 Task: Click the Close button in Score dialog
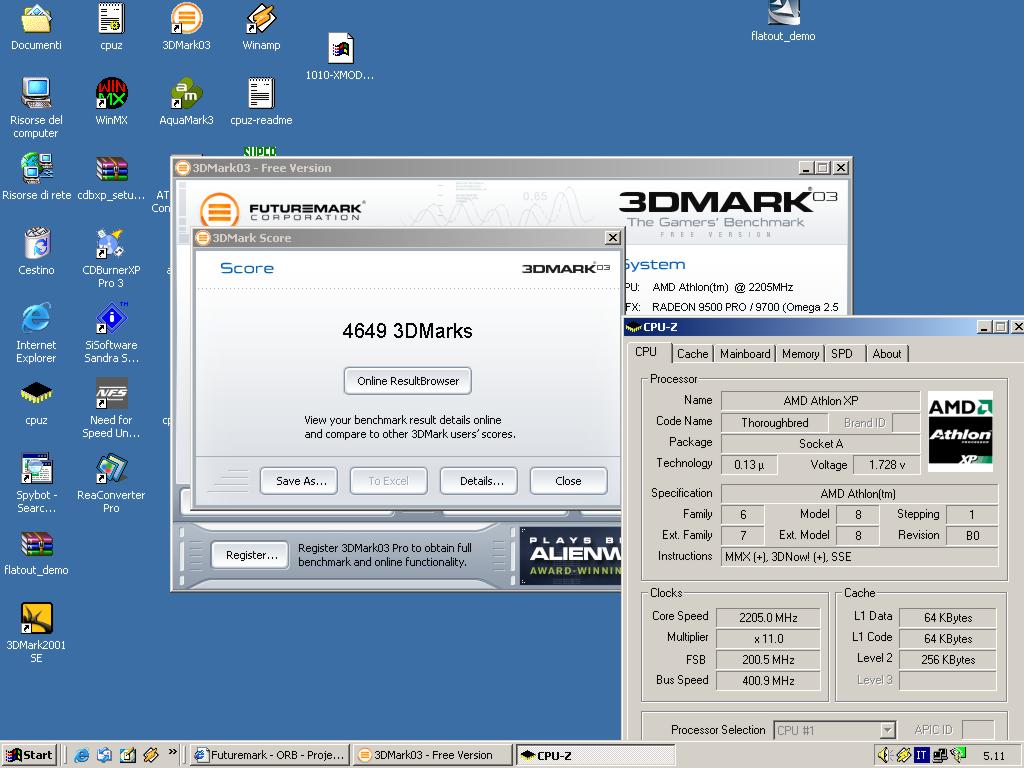568,481
